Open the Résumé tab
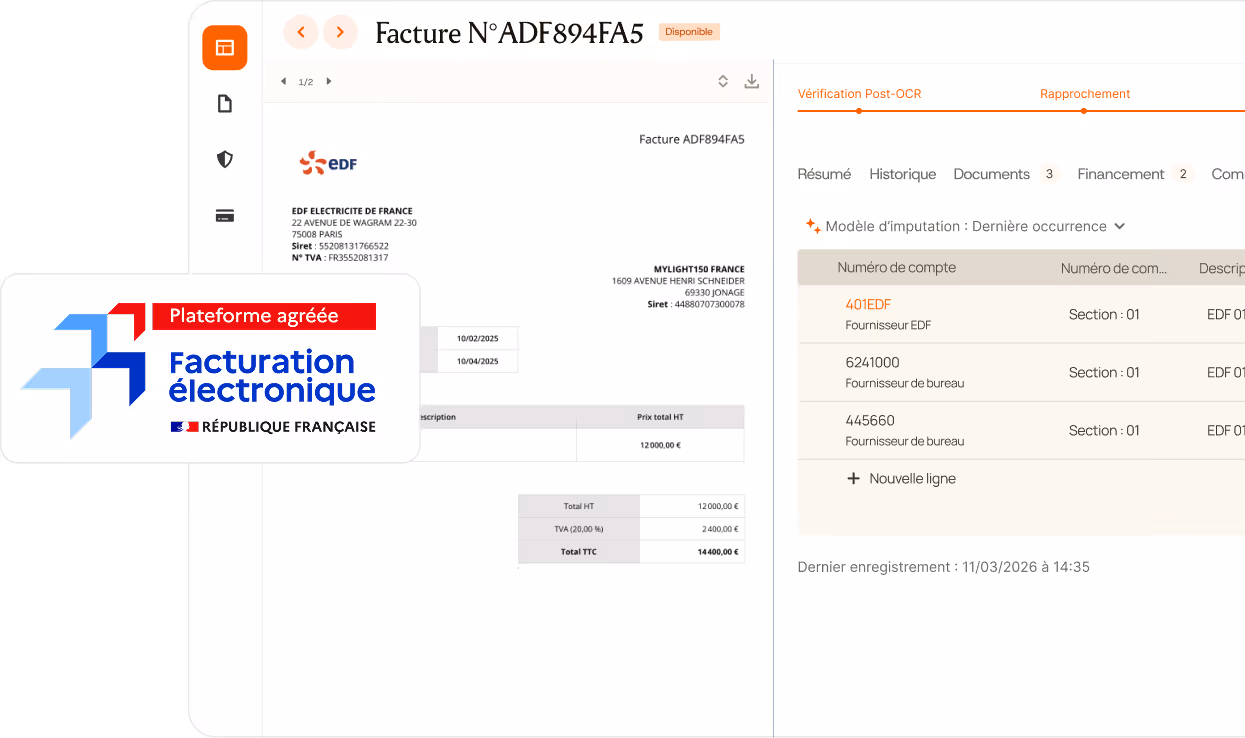Viewport: 1245px width, 738px height. coord(824,174)
